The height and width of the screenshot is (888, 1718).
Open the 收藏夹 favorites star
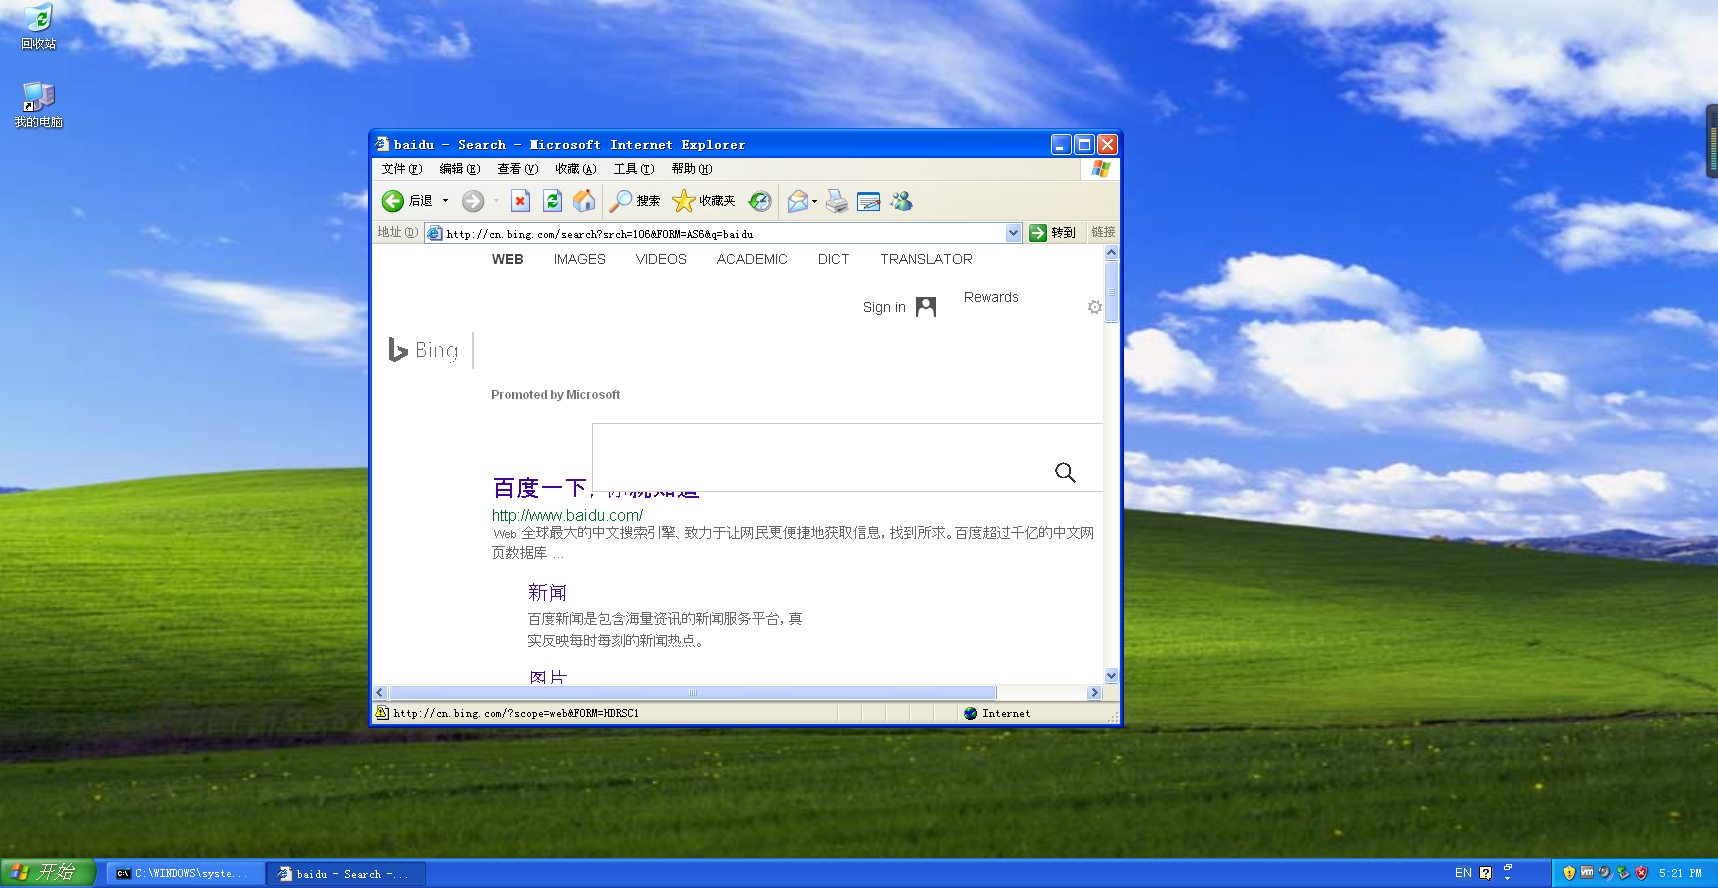[704, 201]
